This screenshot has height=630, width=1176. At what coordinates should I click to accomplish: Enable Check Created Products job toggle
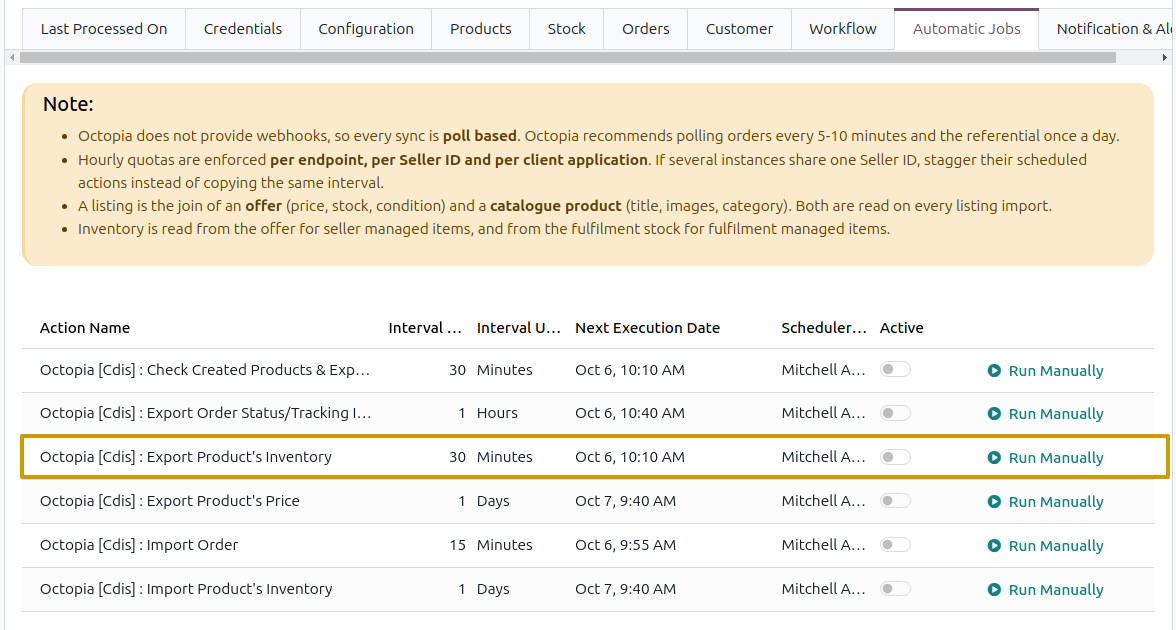pyautogui.click(x=895, y=369)
